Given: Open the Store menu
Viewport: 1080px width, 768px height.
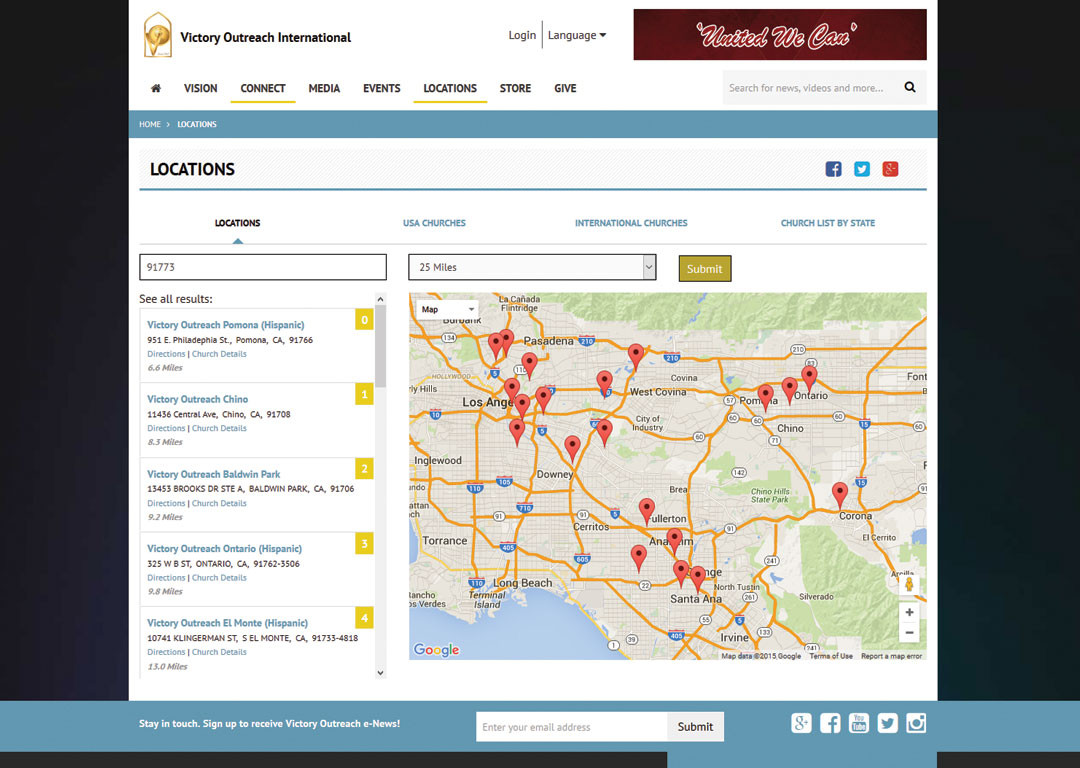Looking at the screenshot, I should tap(515, 88).
